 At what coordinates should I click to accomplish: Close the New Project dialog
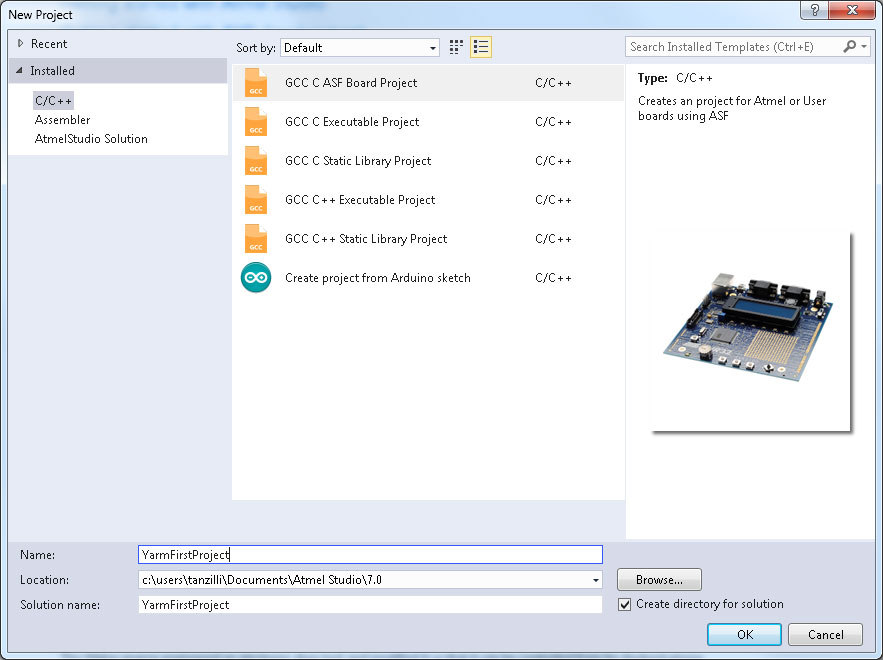pos(852,10)
